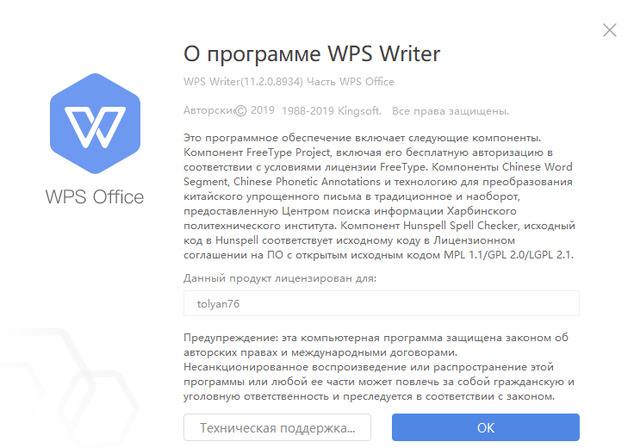640x448 pixels.
Task: Open Техническая поддержка... support button
Action: coord(277,427)
